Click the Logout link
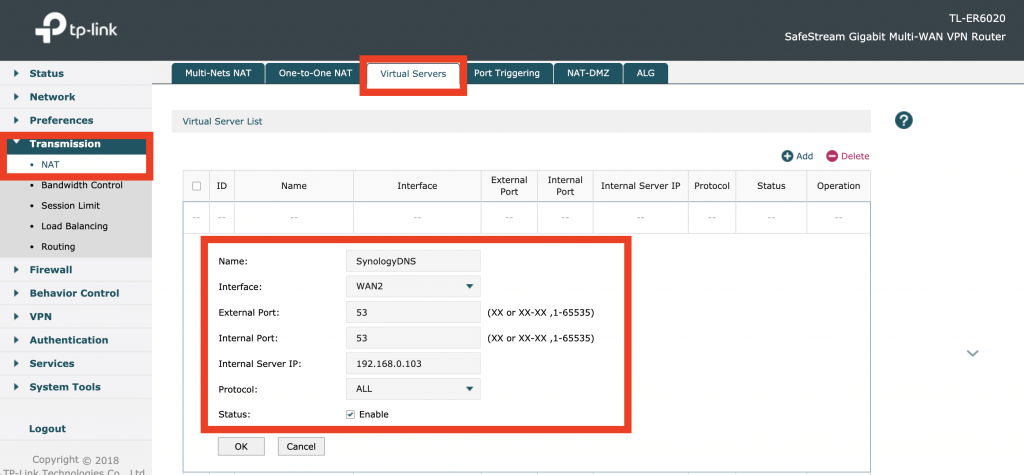This screenshot has width=1024, height=475. [47, 428]
